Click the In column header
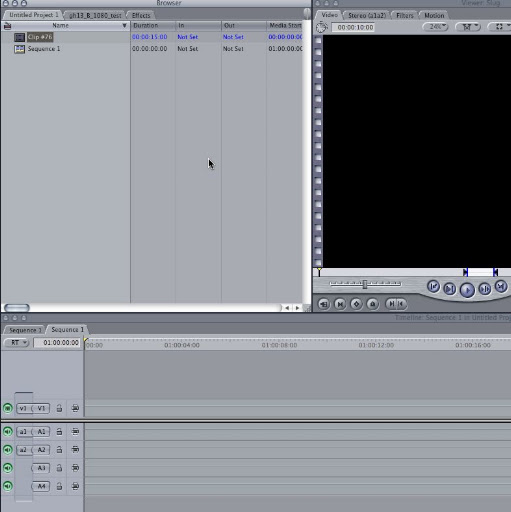Viewport: 511px width, 512px height. click(198, 25)
